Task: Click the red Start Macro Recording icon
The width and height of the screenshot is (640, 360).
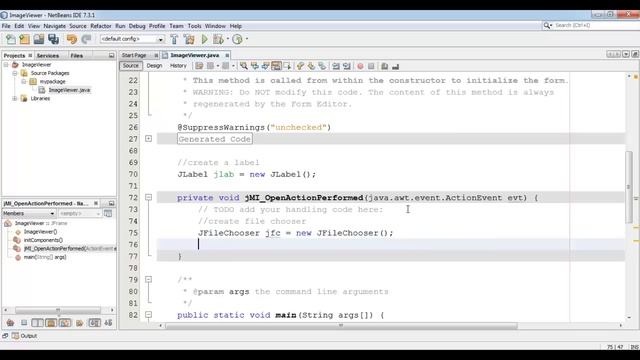Action: 360,66
